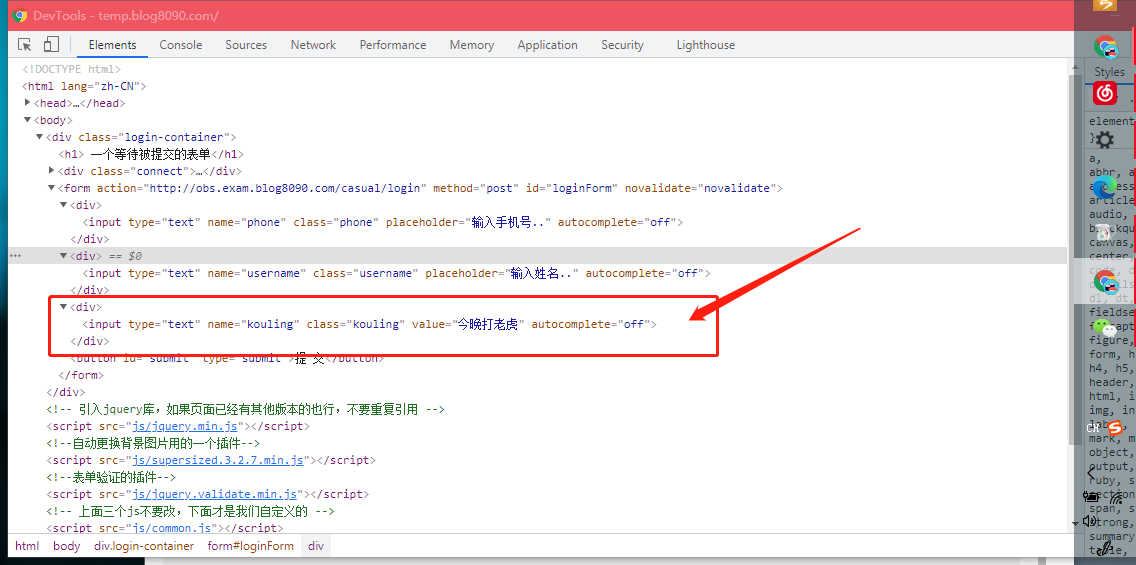1136x565 pixels.
Task: Select the input name="kouling" line
Action: tap(369, 325)
